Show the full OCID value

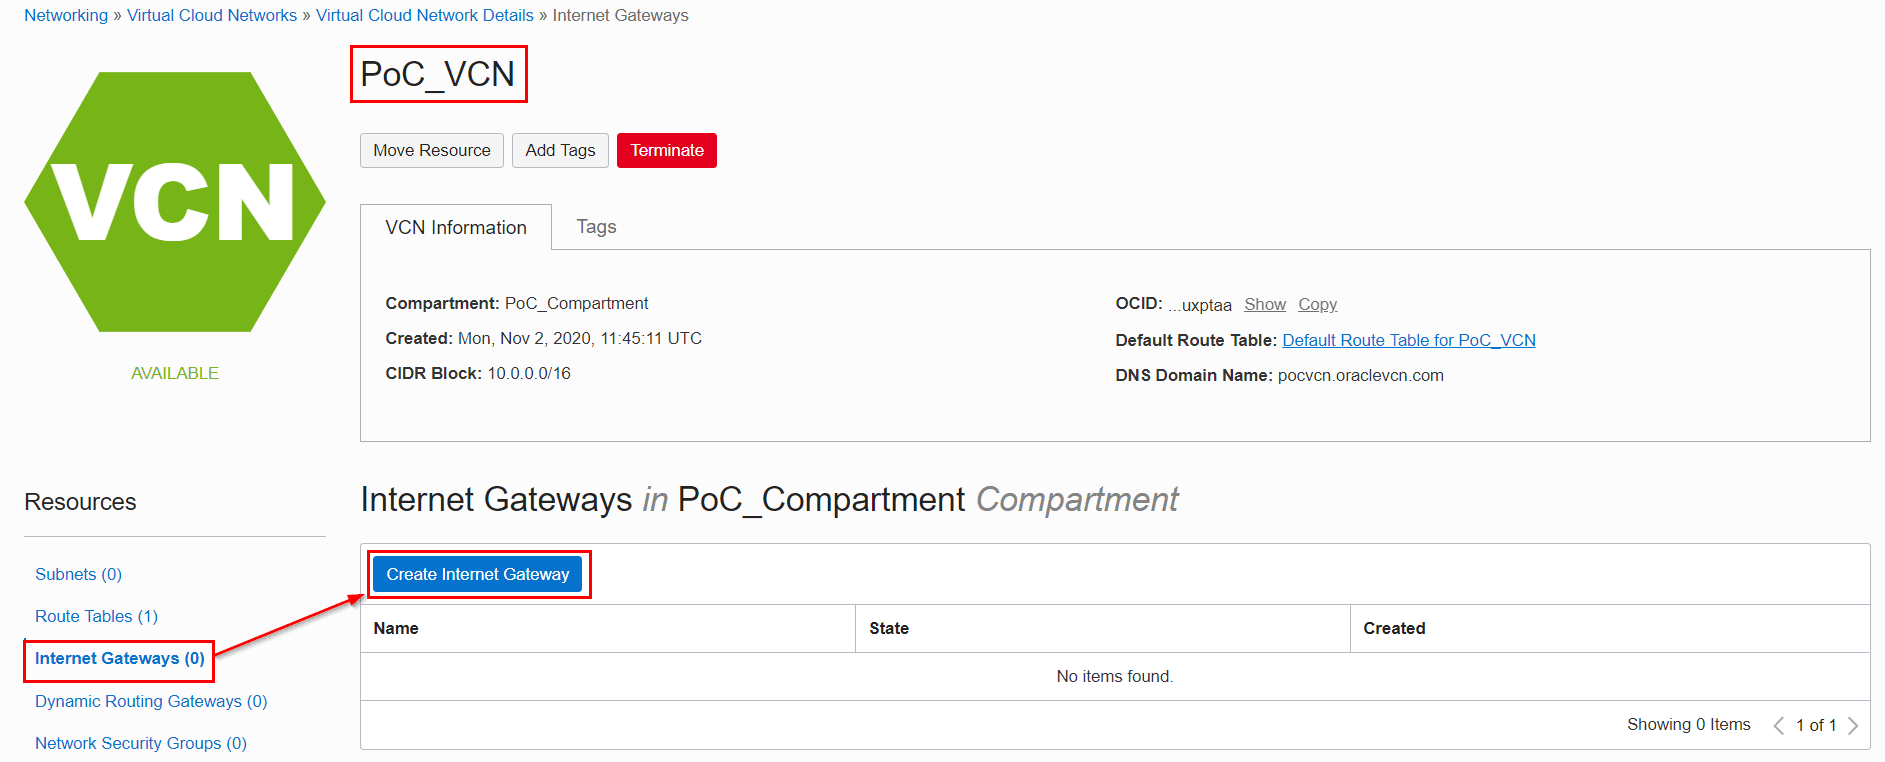tap(1264, 305)
